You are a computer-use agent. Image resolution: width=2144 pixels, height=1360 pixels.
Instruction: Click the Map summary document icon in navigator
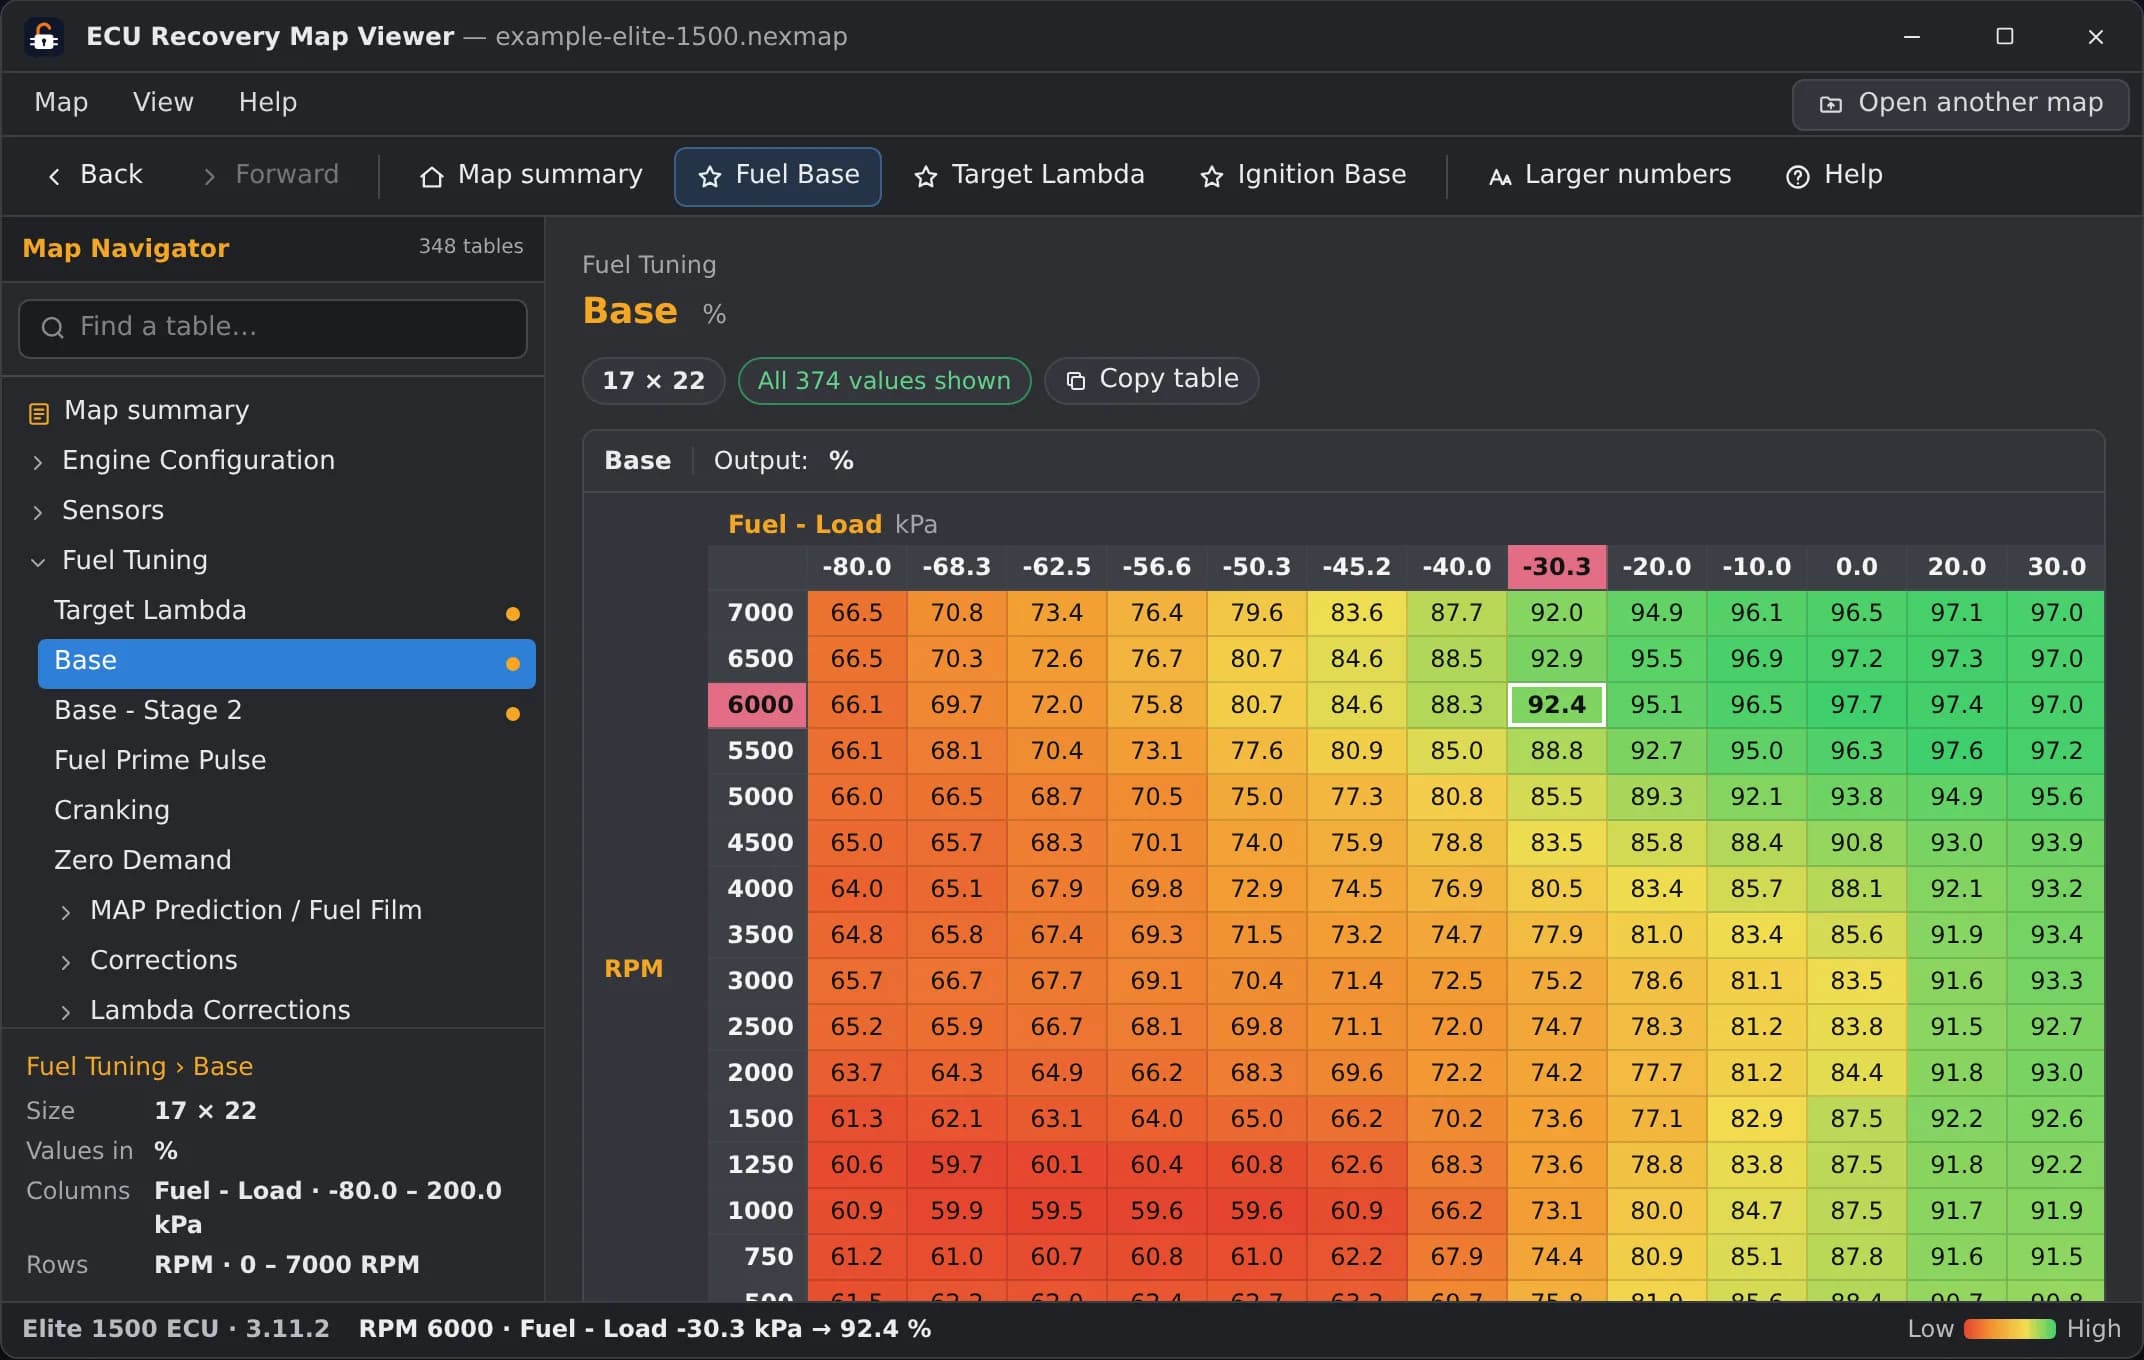coord(38,413)
